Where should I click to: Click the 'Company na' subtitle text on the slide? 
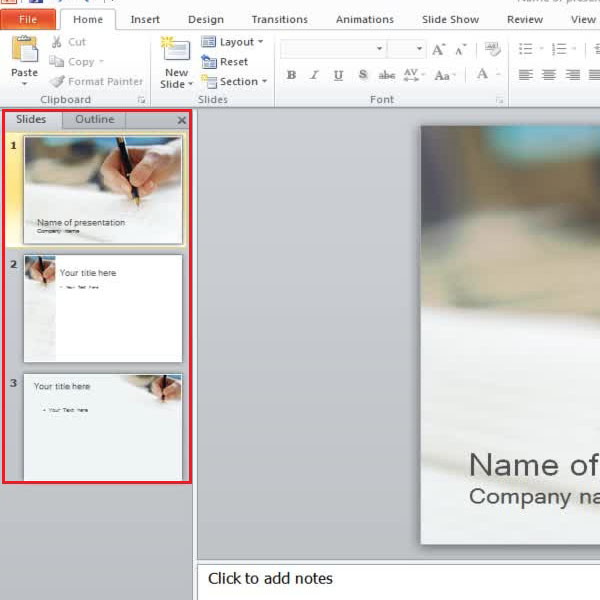click(534, 497)
